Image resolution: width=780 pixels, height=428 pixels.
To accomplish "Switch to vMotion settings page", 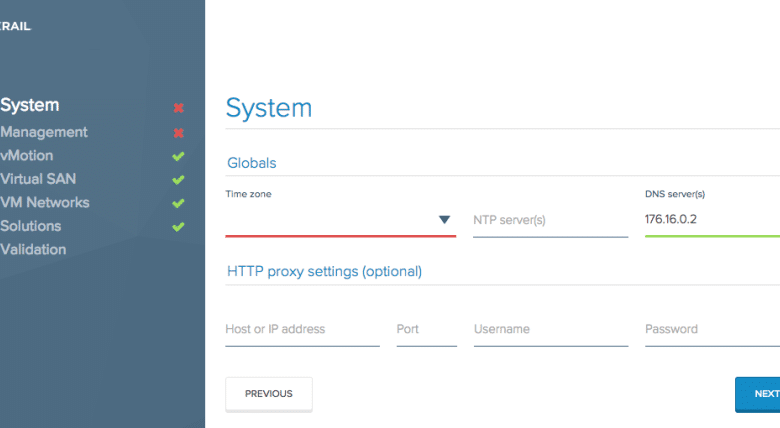I will [27, 155].
